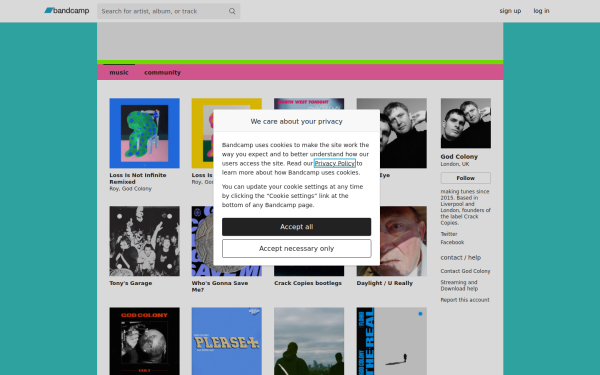The image size is (600, 375).
Task: Follow God Colony
Action: pyautogui.click(x=466, y=178)
